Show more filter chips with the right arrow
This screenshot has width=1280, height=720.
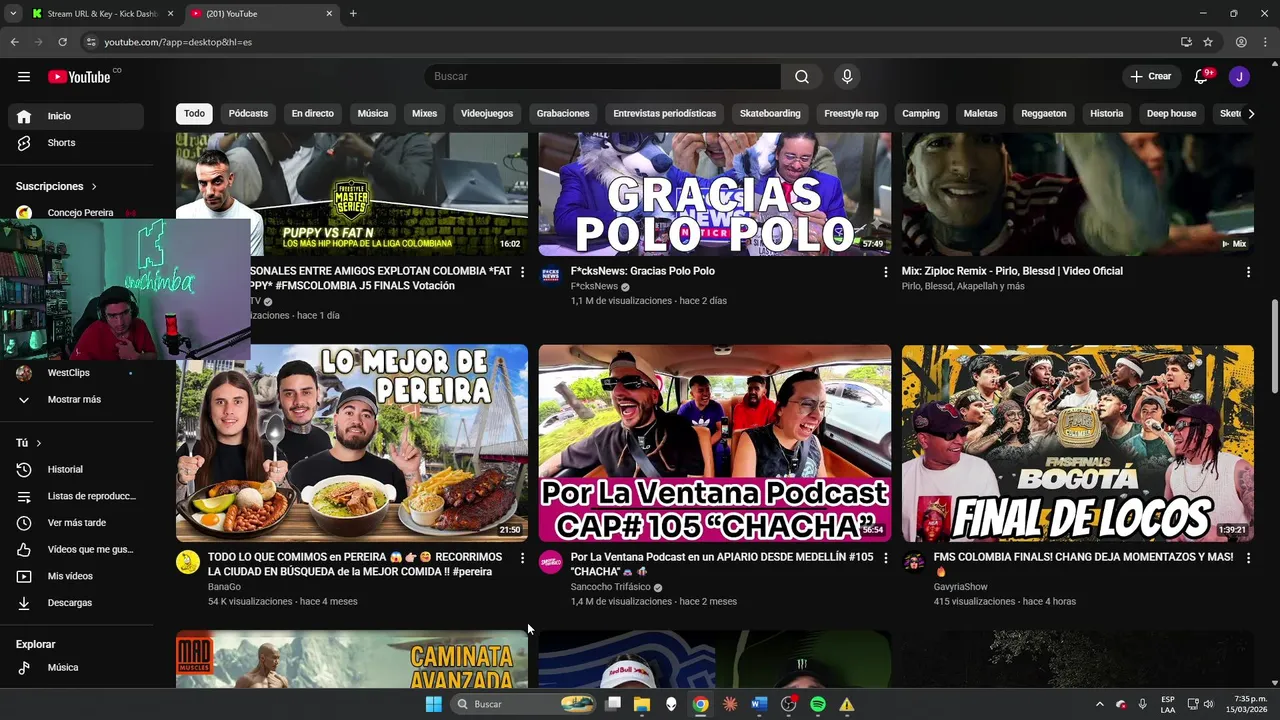[x=1251, y=114]
